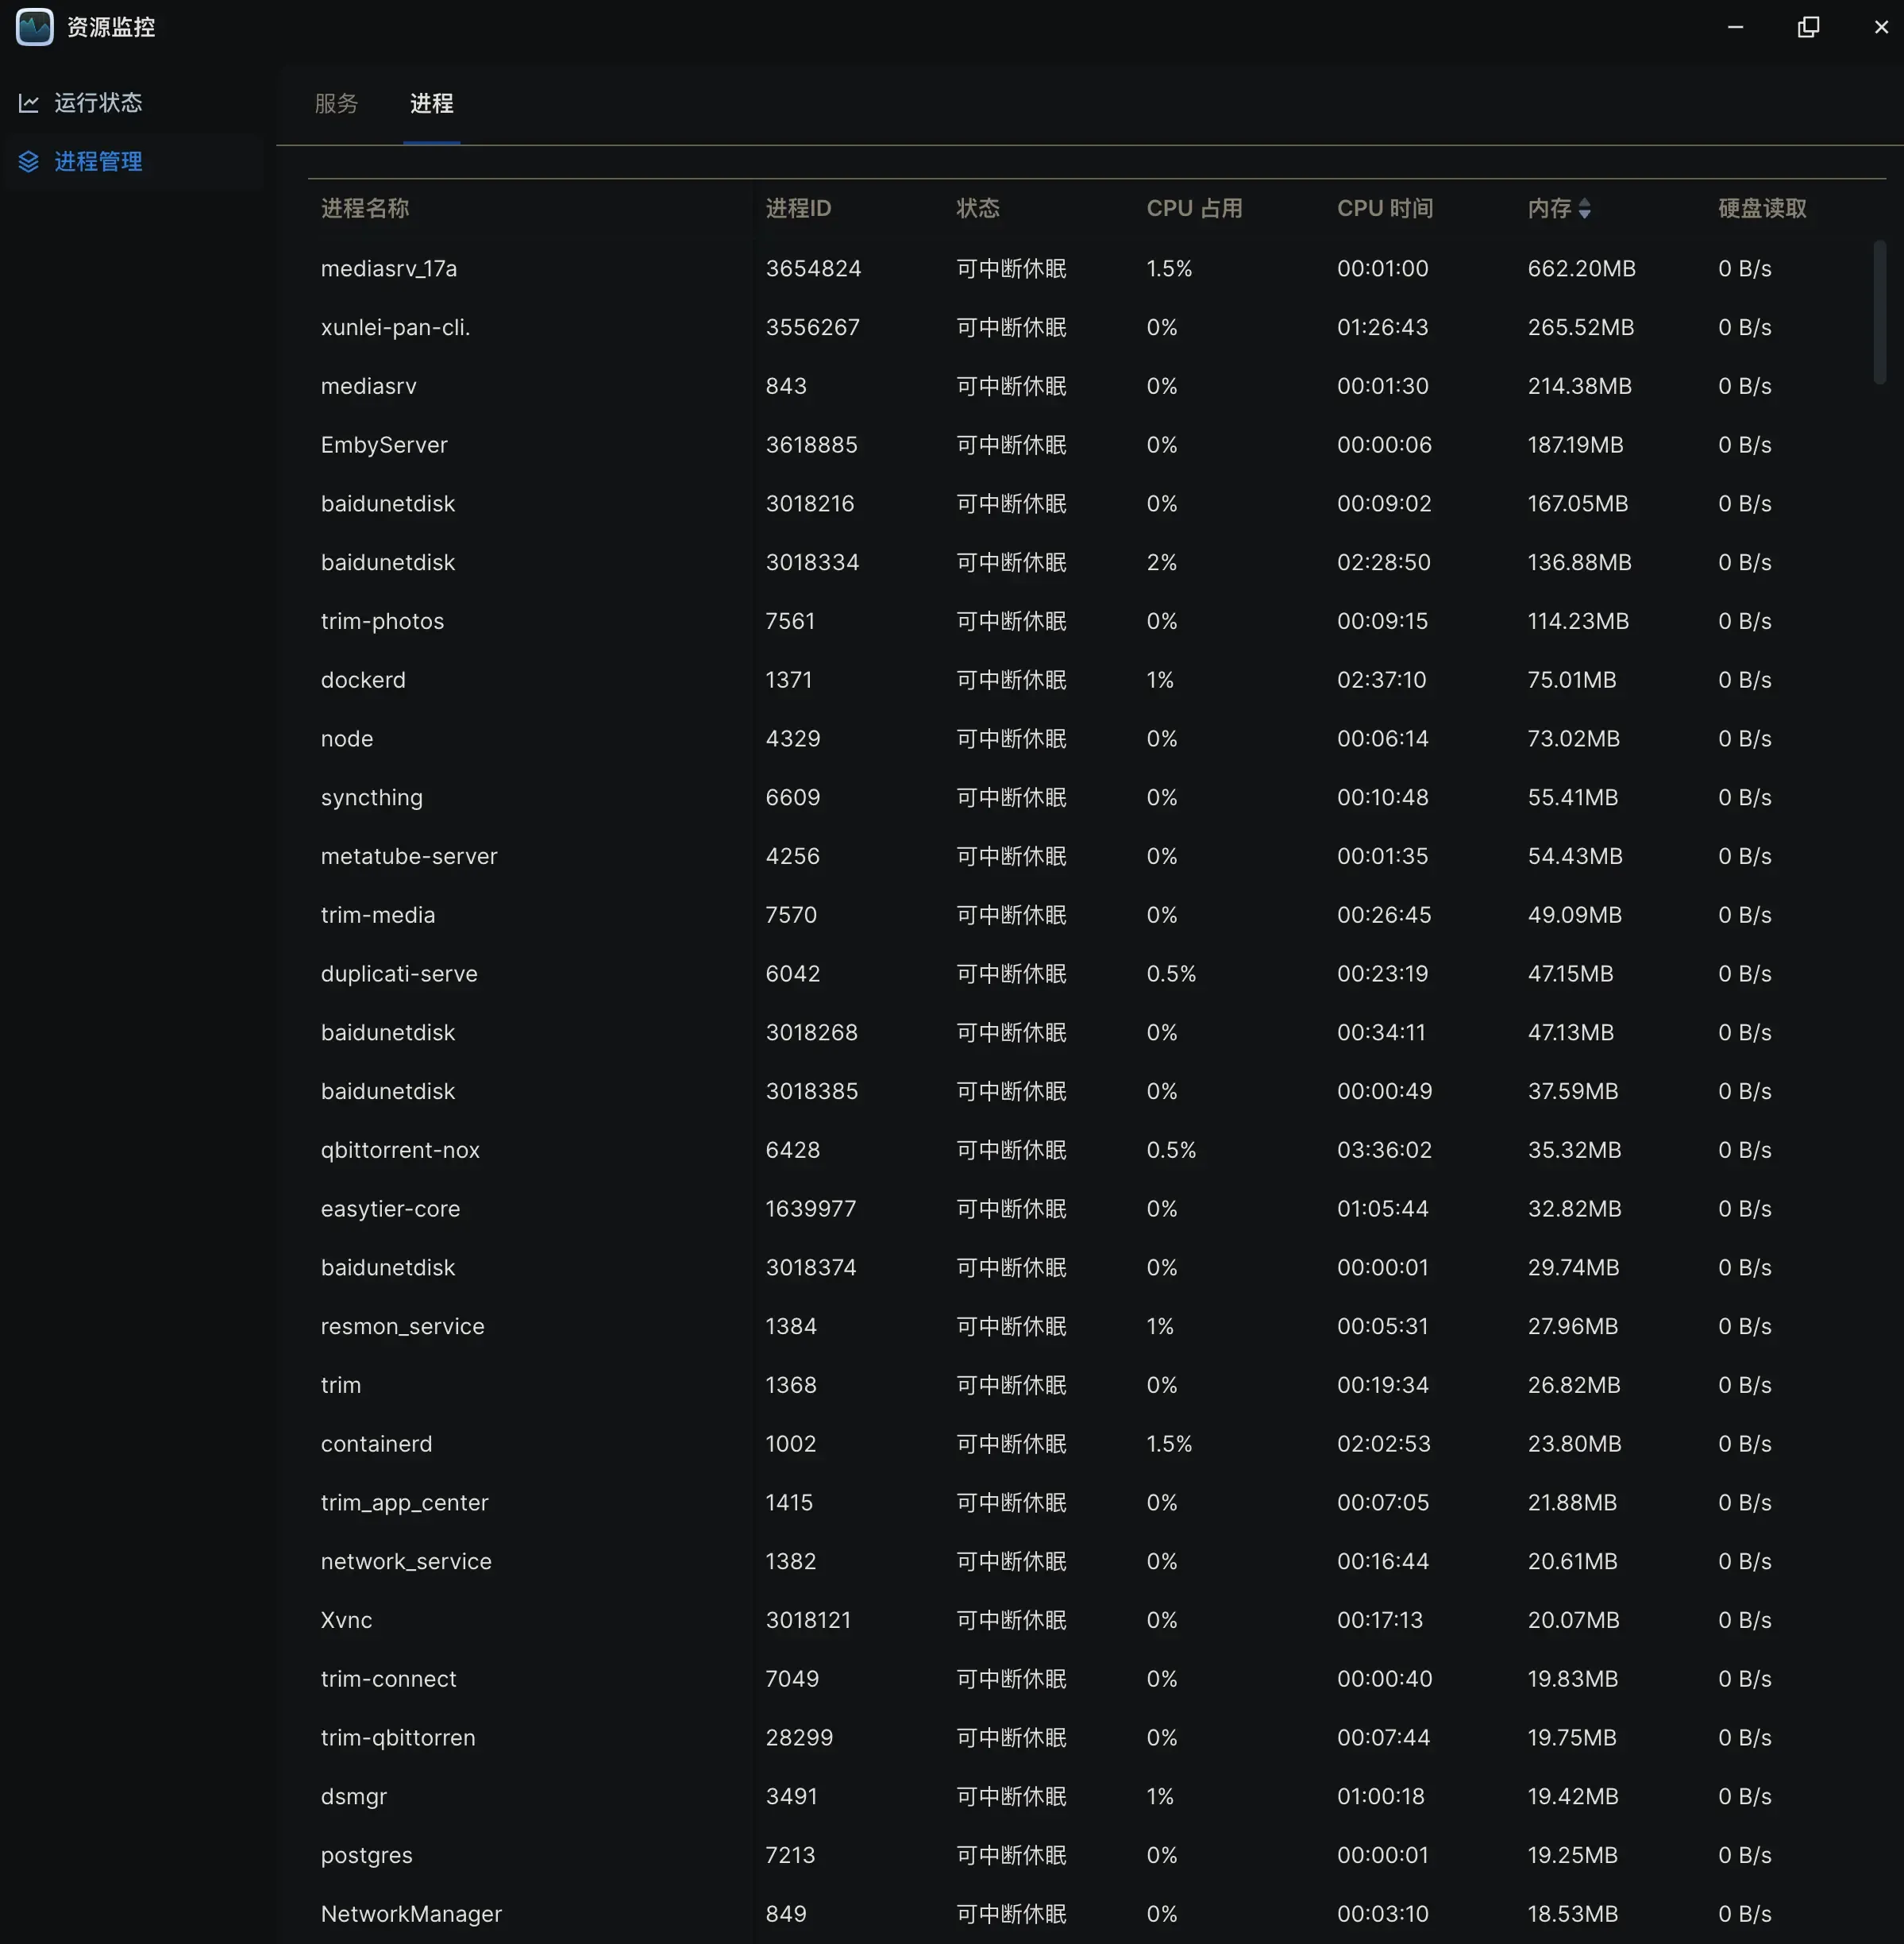Screen dimensions: 1904x1944
Task: Click the 运行状态 chart icon in the sidebar
Action: [29, 103]
